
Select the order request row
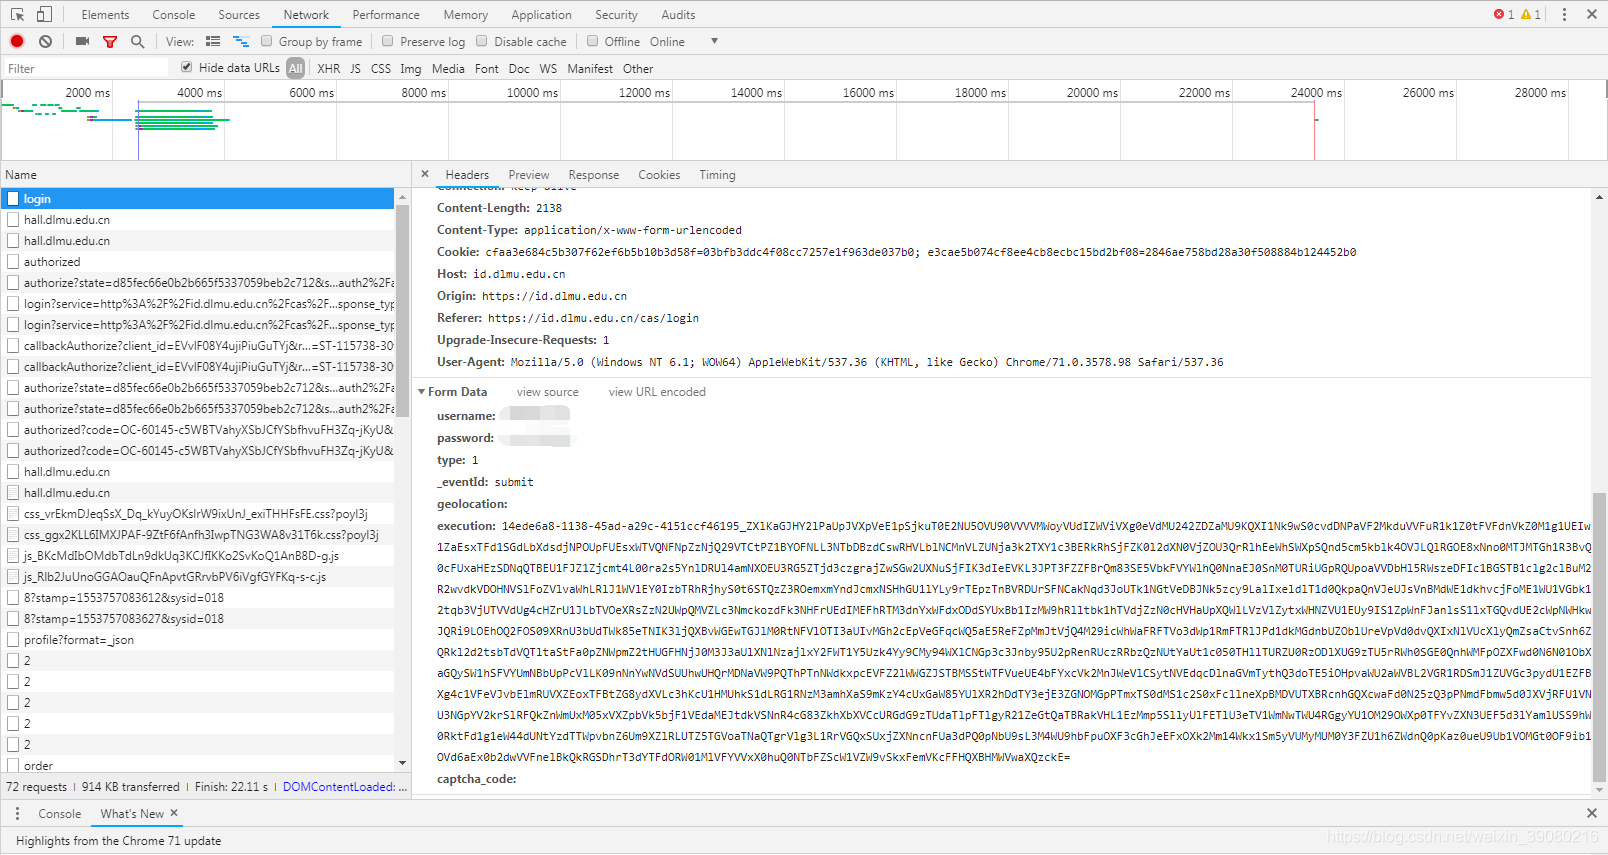pos(198,766)
